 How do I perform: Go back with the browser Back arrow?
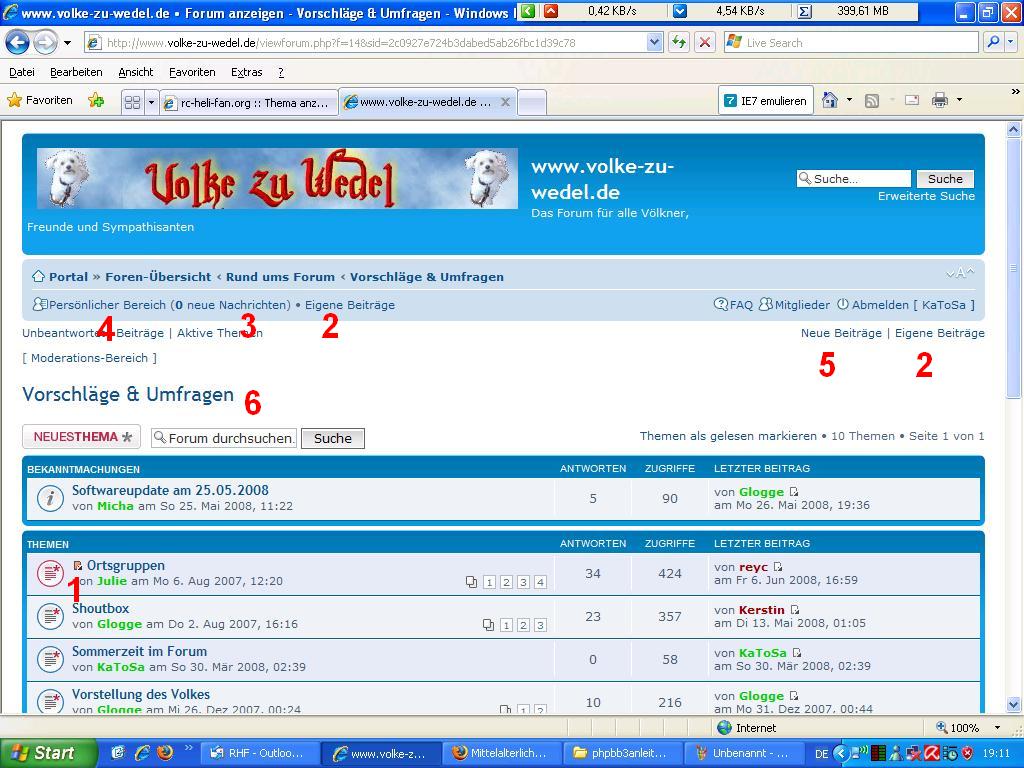coord(18,43)
